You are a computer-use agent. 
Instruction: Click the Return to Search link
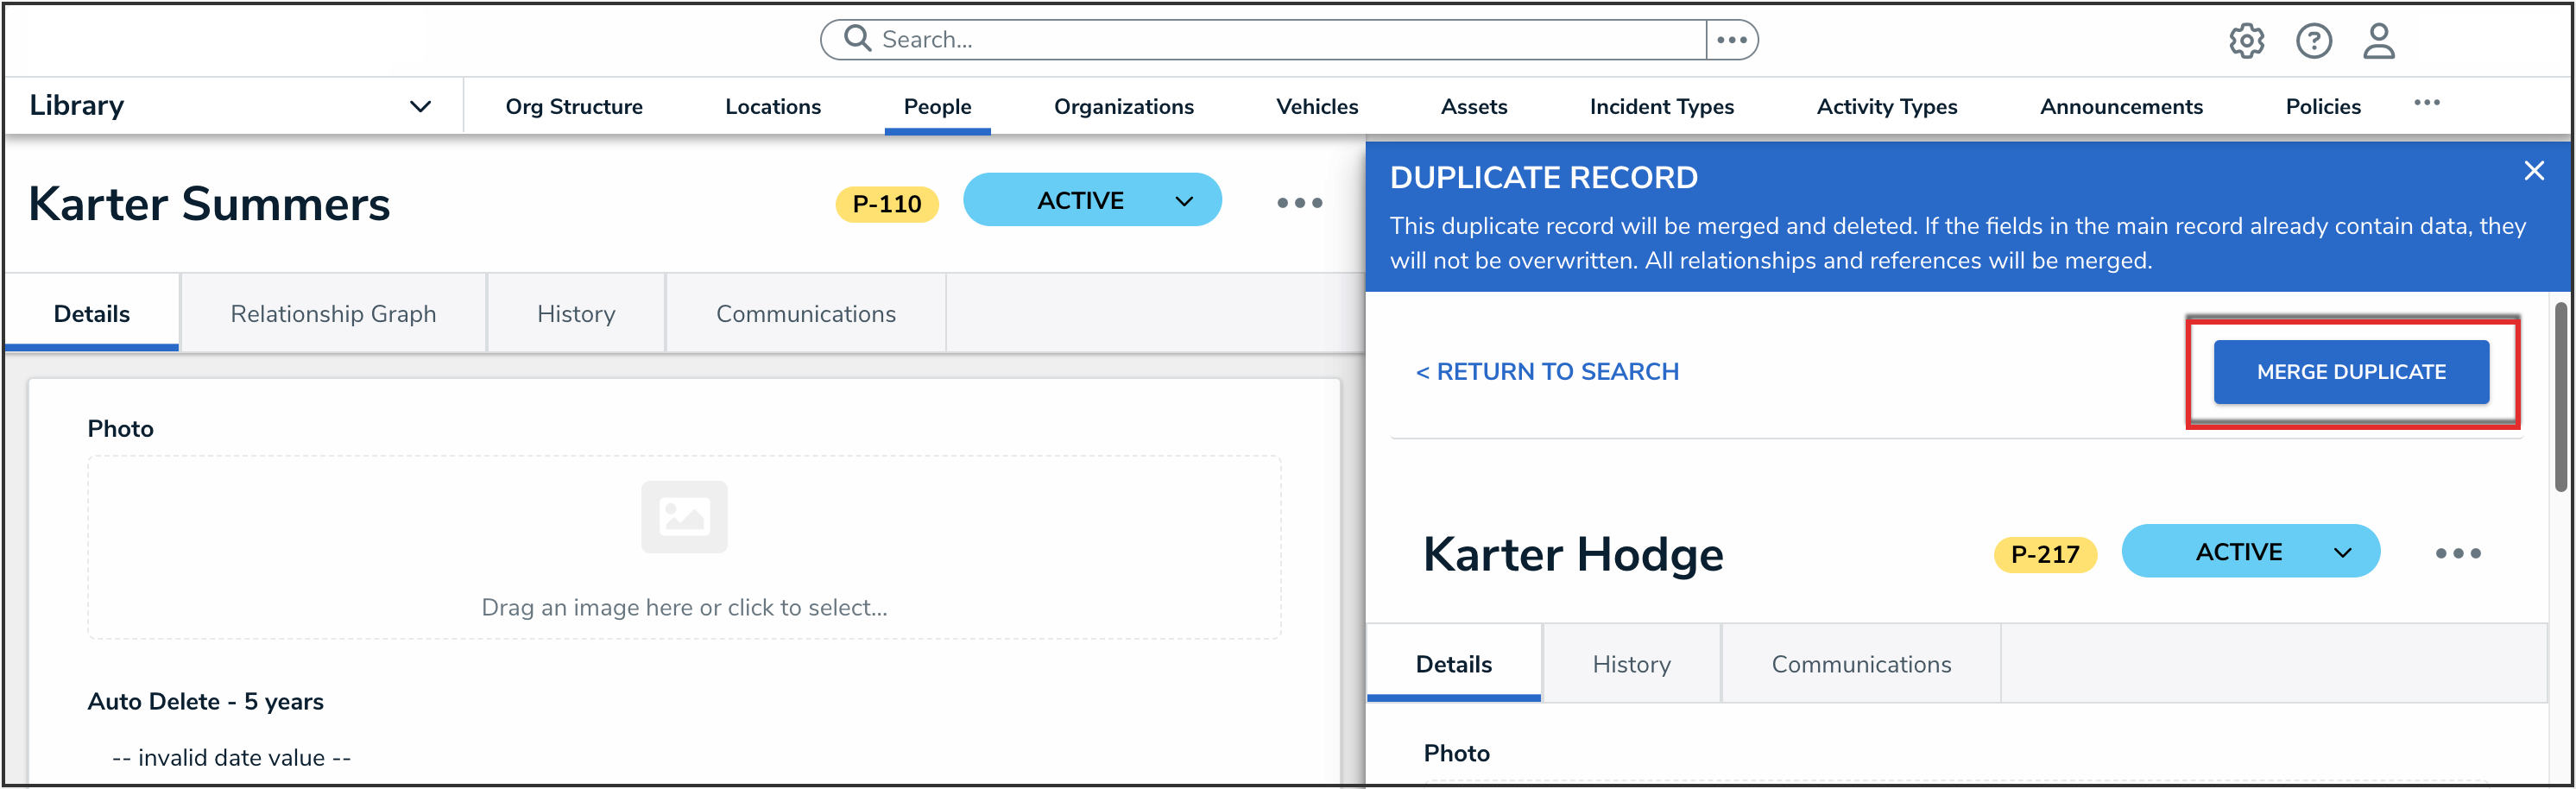point(1547,372)
